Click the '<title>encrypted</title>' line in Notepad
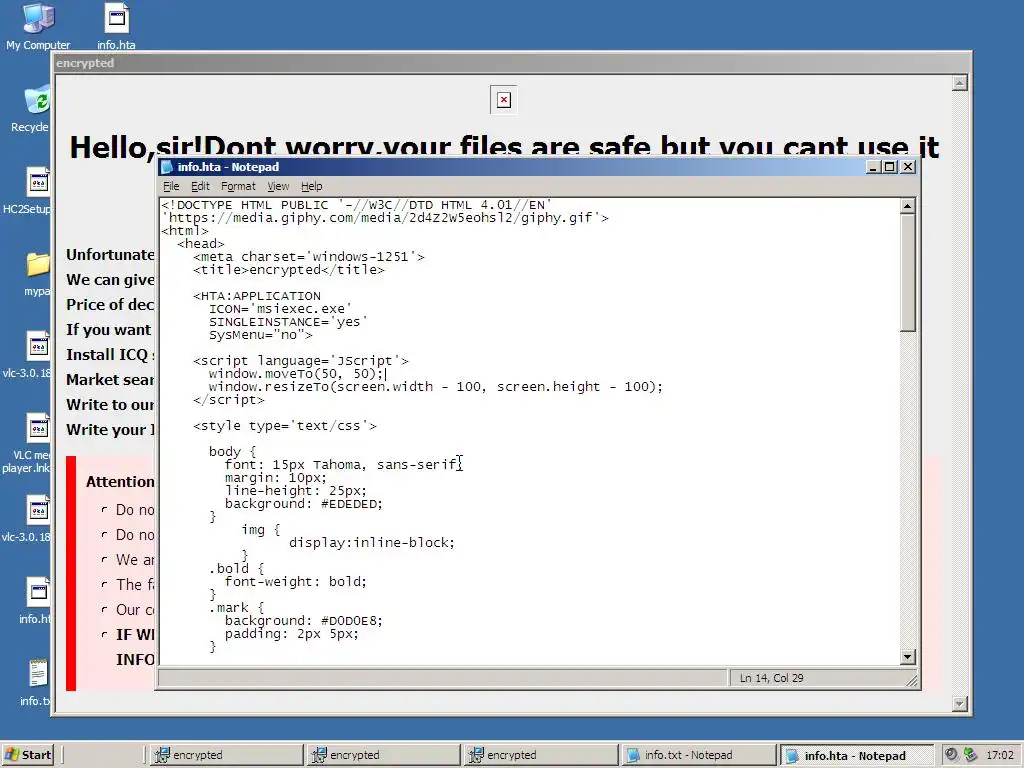This screenshot has height=768, width=1024. pos(289,270)
